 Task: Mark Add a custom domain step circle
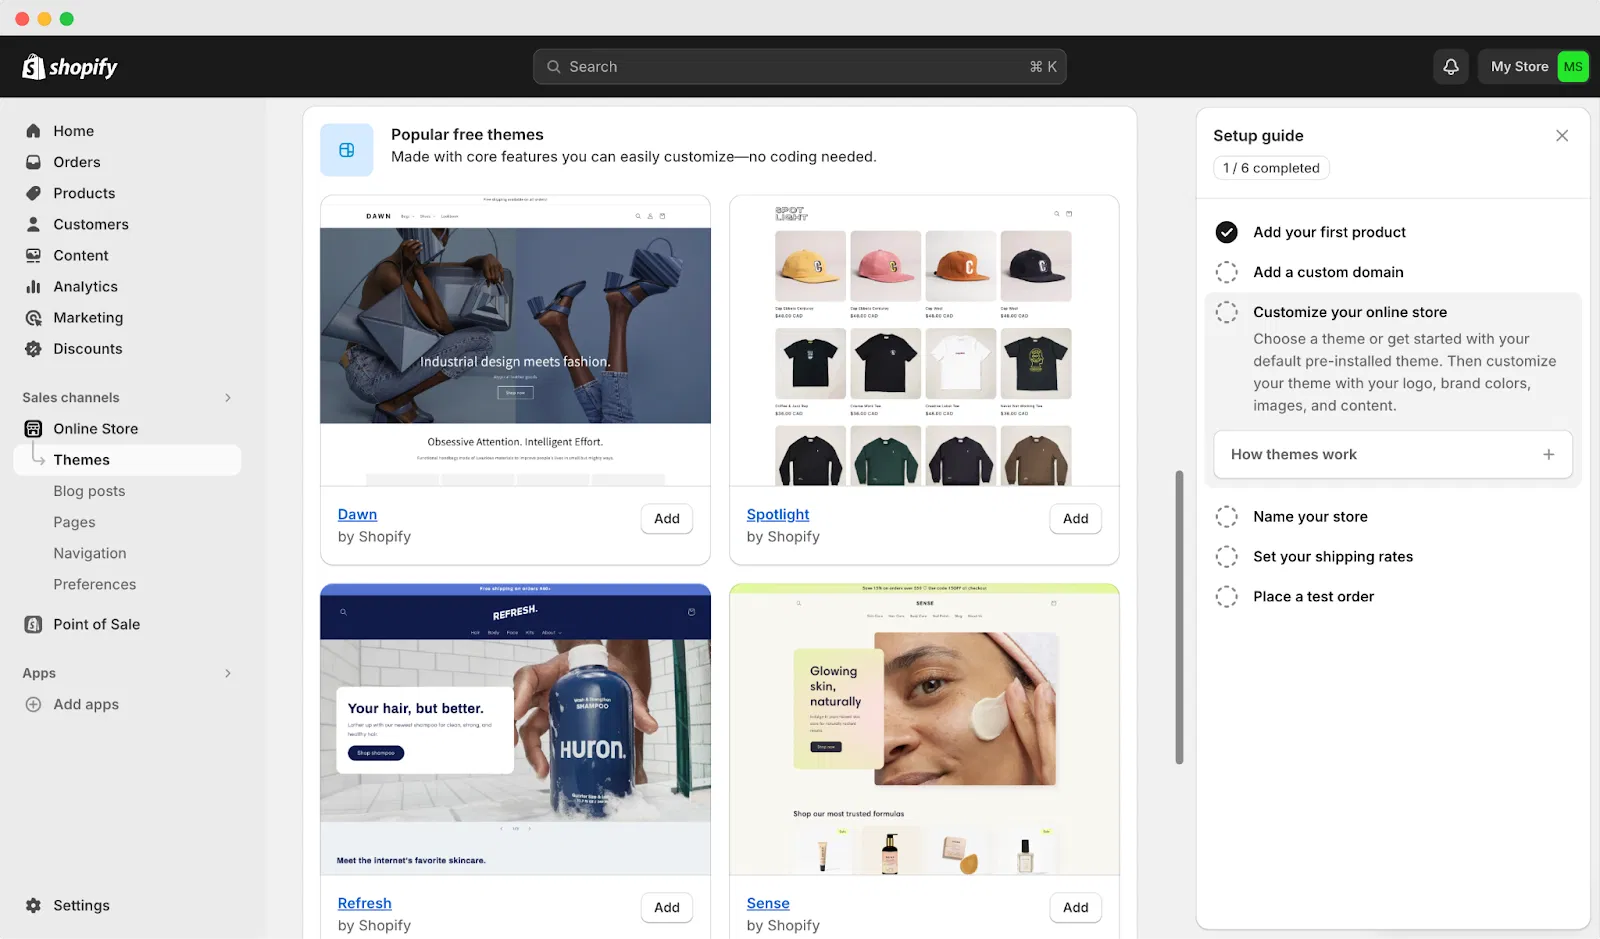click(x=1226, y=272)
